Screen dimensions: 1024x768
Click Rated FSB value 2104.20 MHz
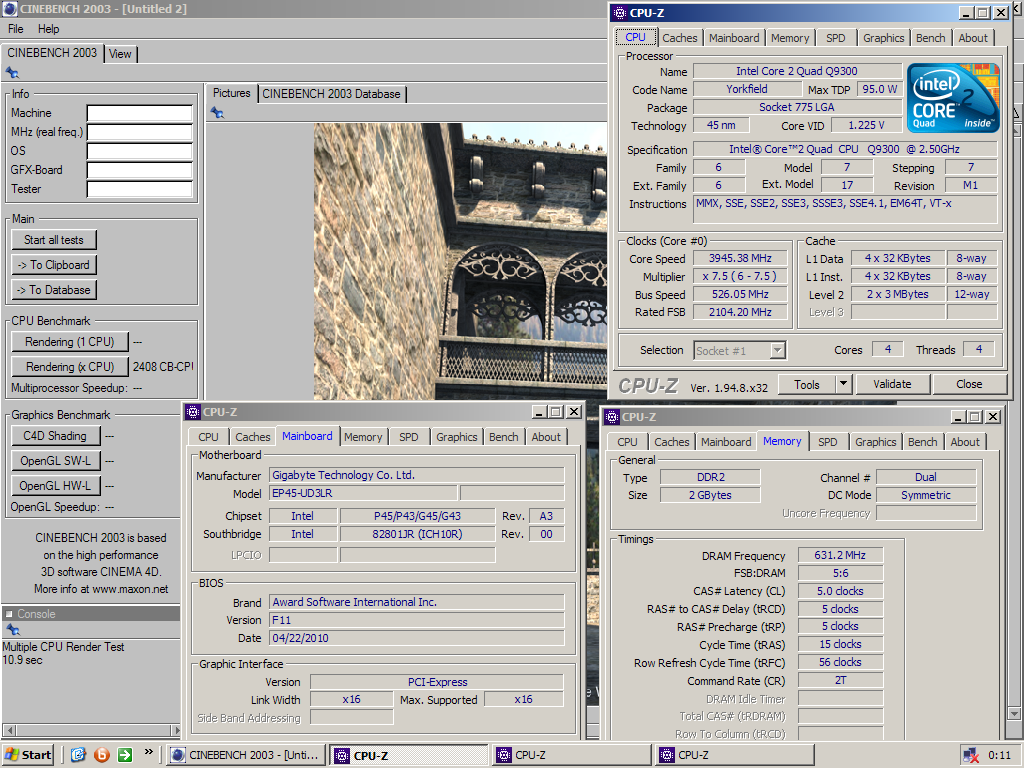coord(740,312)
